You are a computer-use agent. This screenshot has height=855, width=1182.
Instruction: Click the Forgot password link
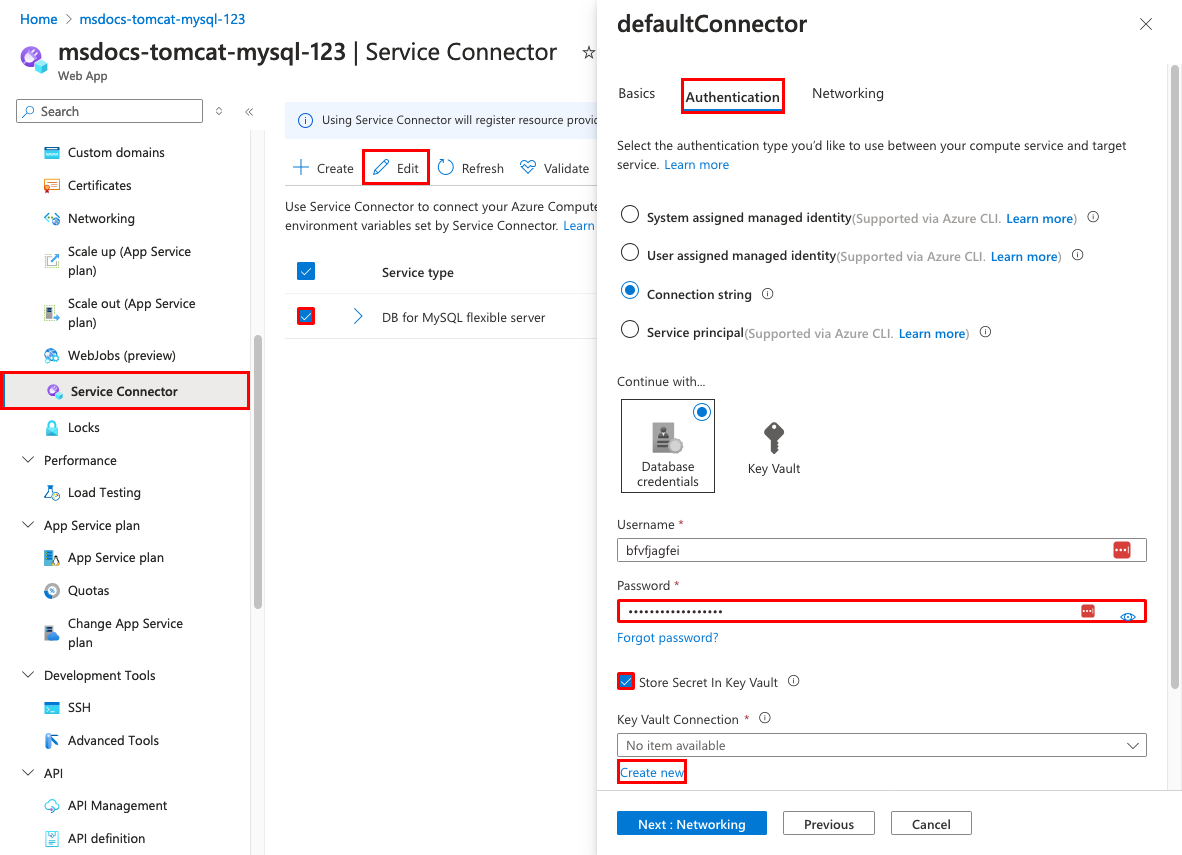coord(666,637)
